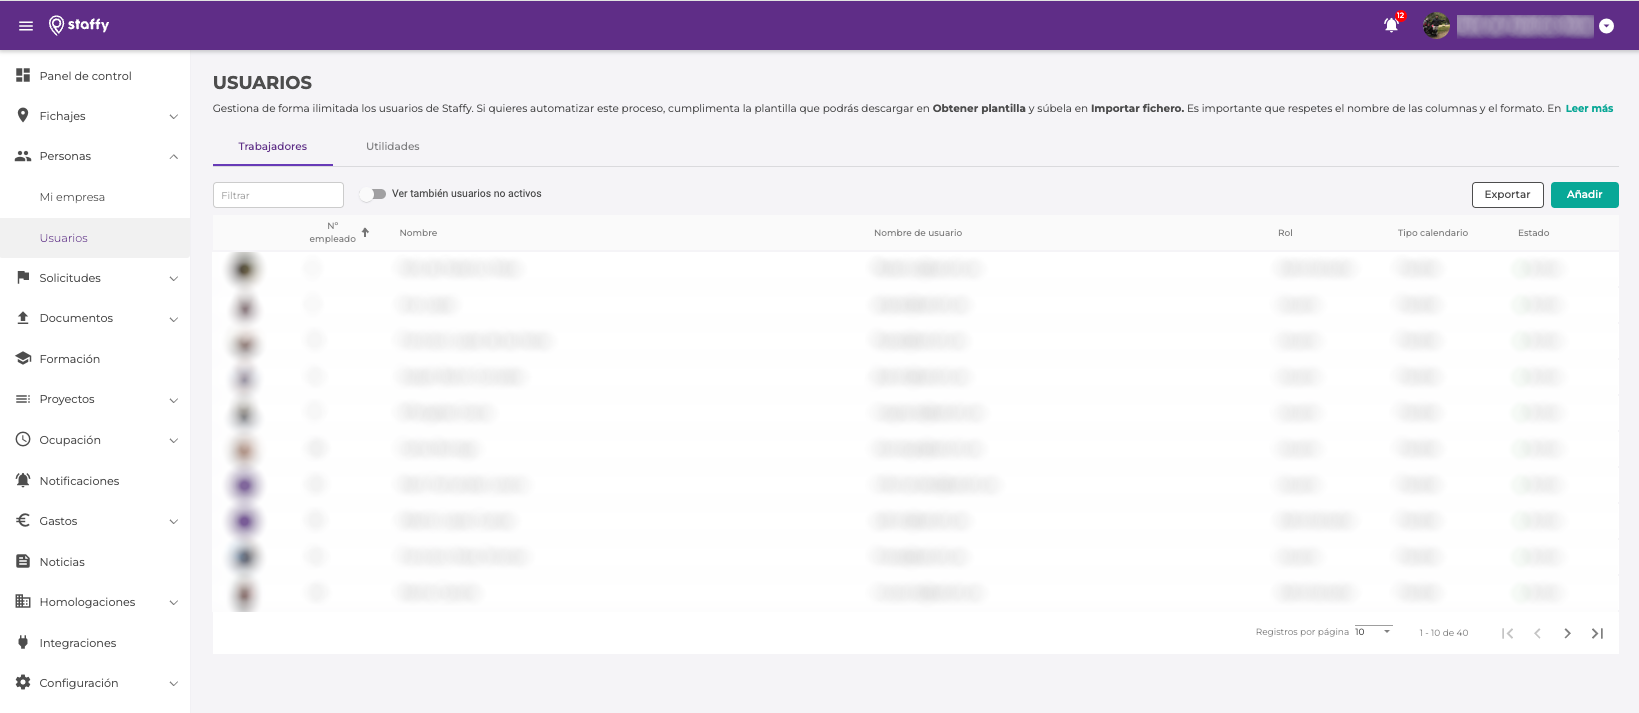Click the Staffy logo
This screenshot has height=713, width=1639.
coord(79,25)
